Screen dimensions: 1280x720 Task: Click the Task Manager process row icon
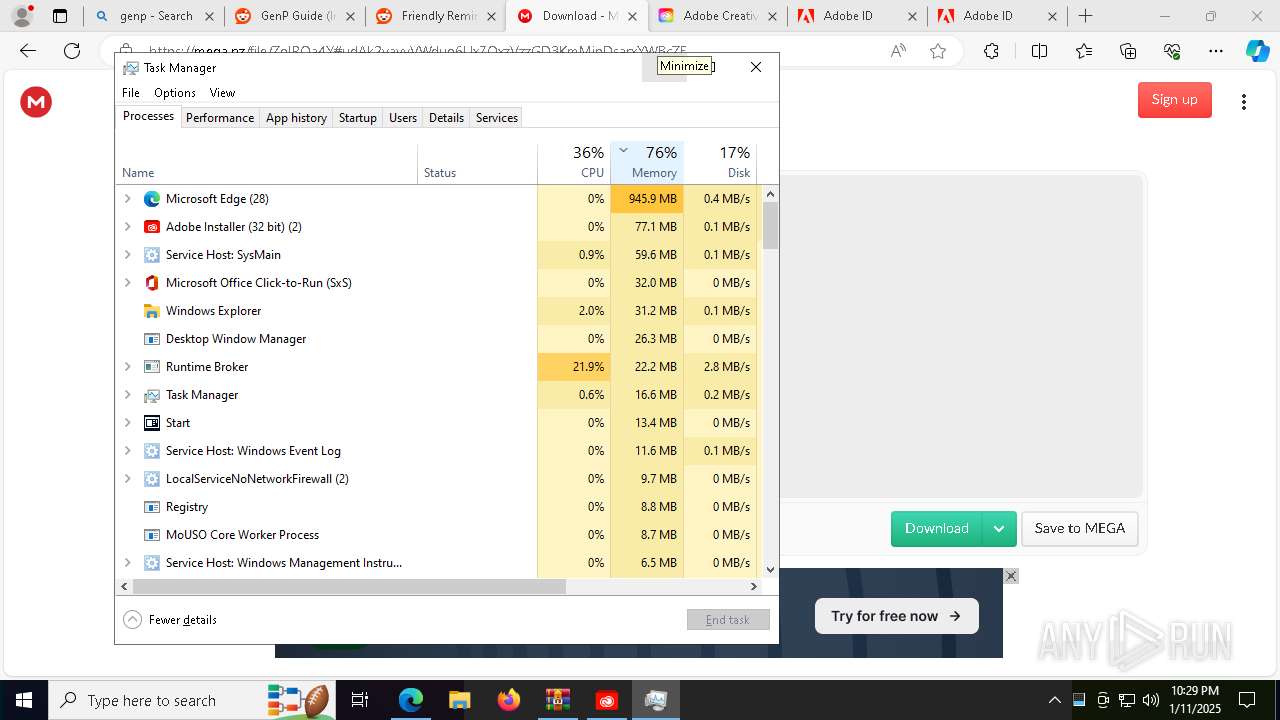coord(152,395)
